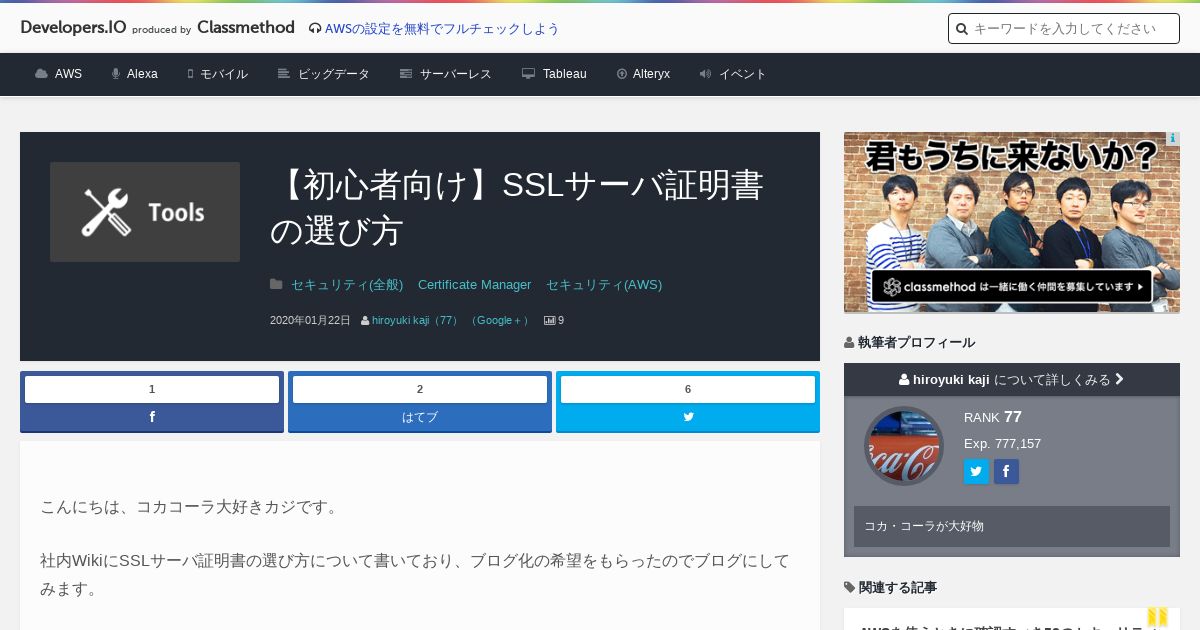1200x630 pixels.
Task: Share the article on Facebook
Action: pyautogui.click(x=152, y=417)
